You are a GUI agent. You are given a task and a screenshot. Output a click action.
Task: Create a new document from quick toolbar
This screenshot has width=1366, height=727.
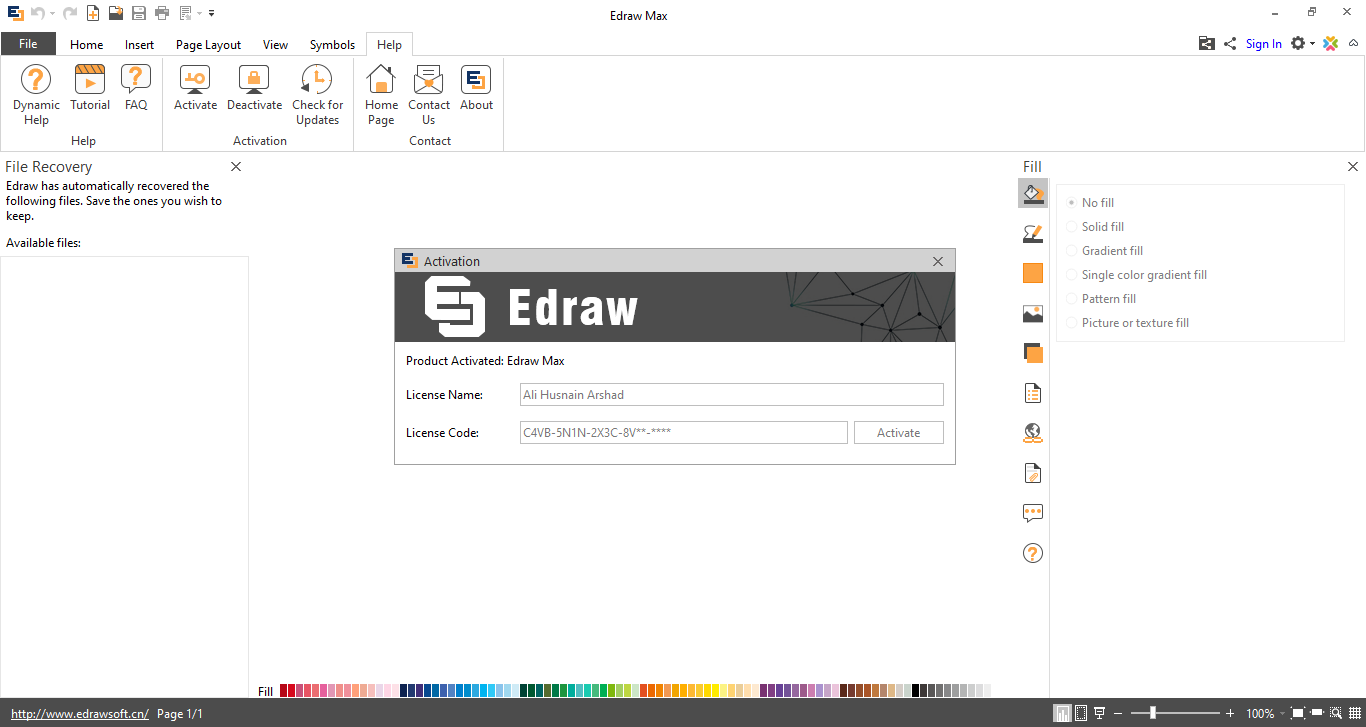click(93, 13)
